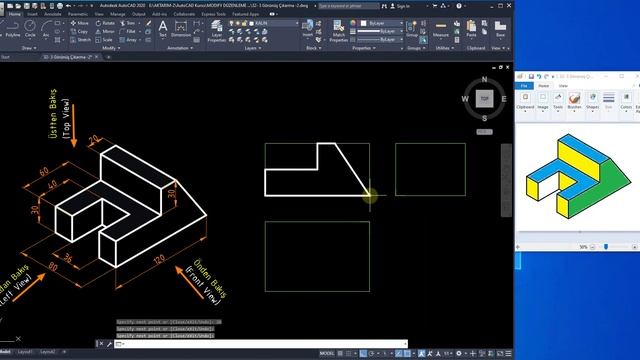
Task: Open the Insert ribbon tab
Action: (x=32, y=14)
